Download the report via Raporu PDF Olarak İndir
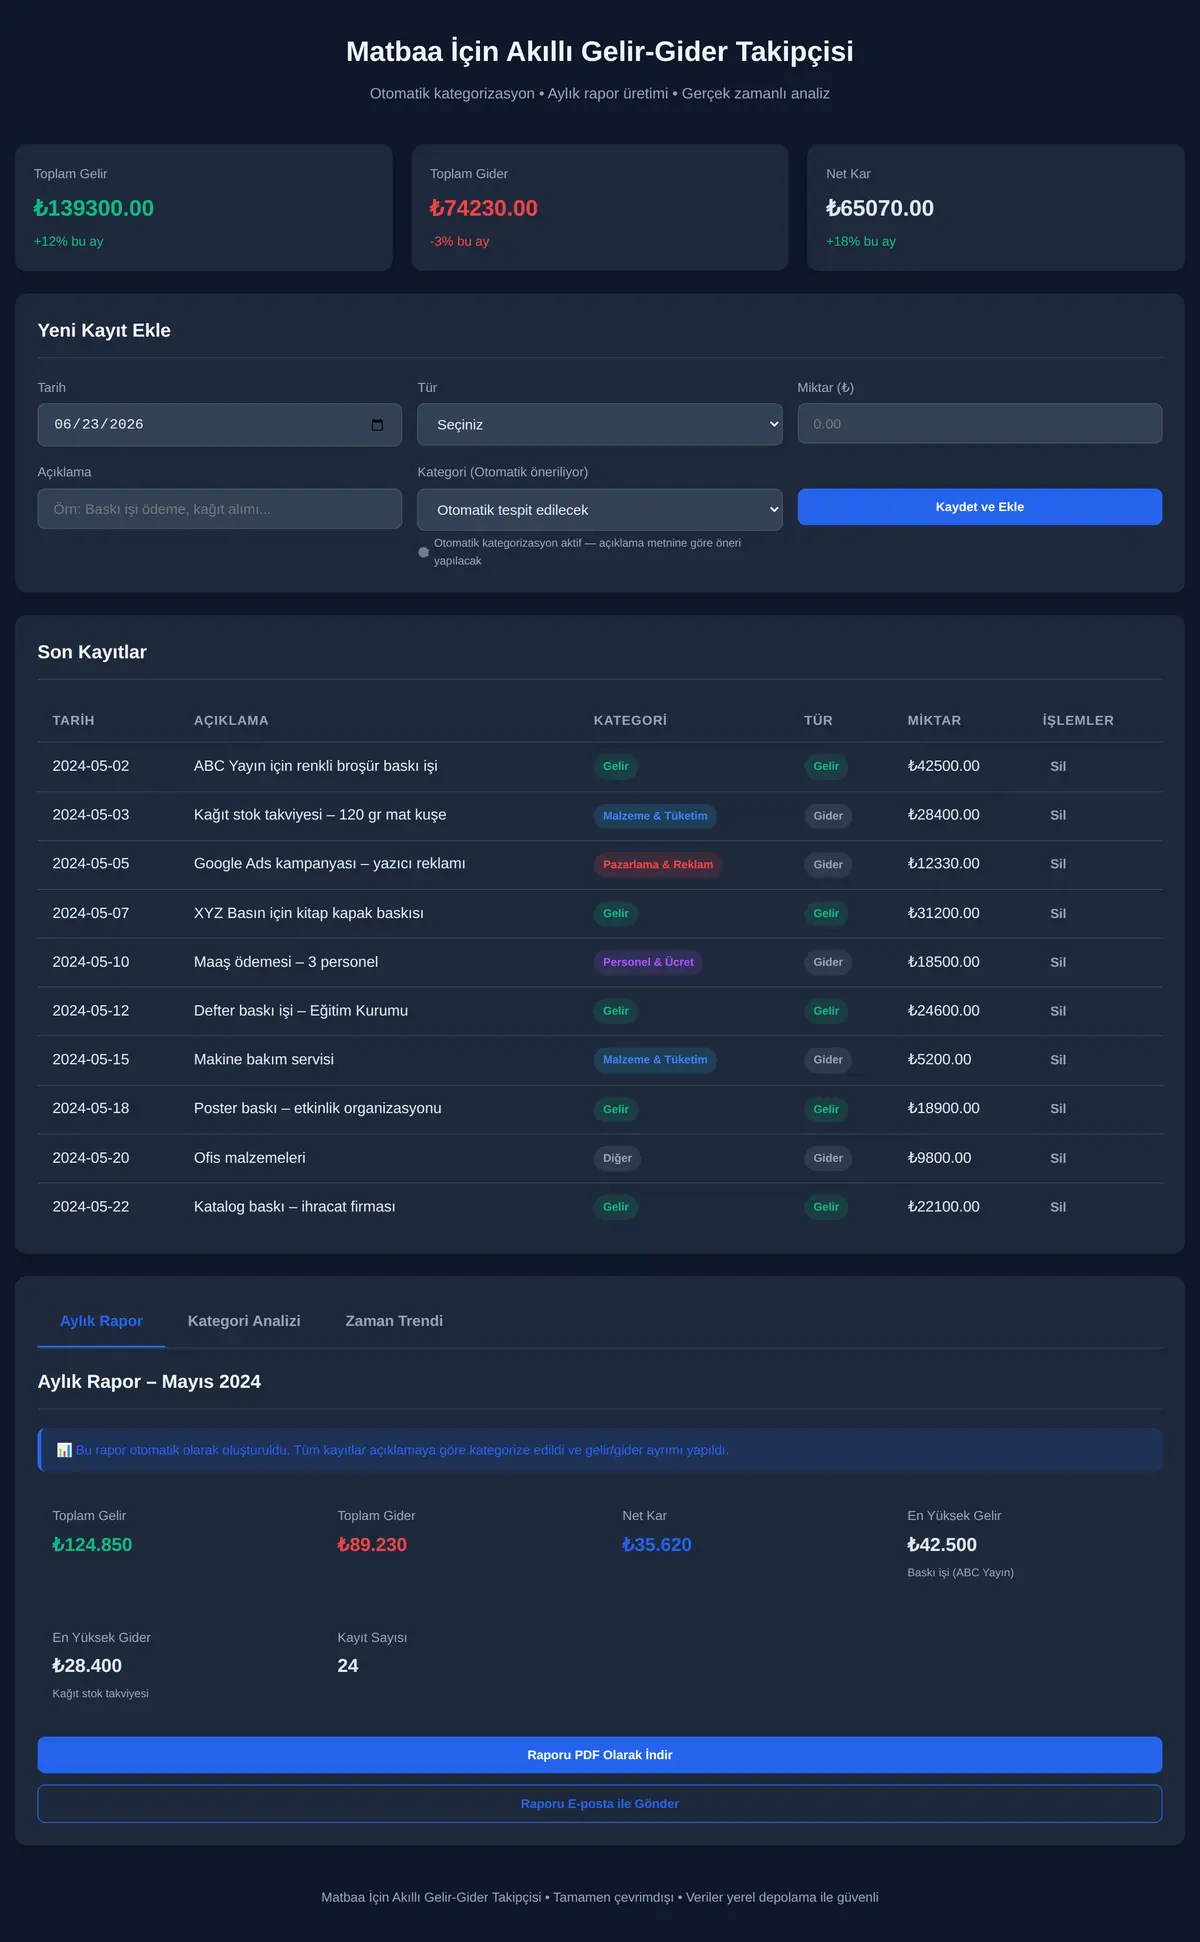Image resolution: width=1200 pixels, height=1942 pixels. pyautogui.click(x=600, y=1755)
